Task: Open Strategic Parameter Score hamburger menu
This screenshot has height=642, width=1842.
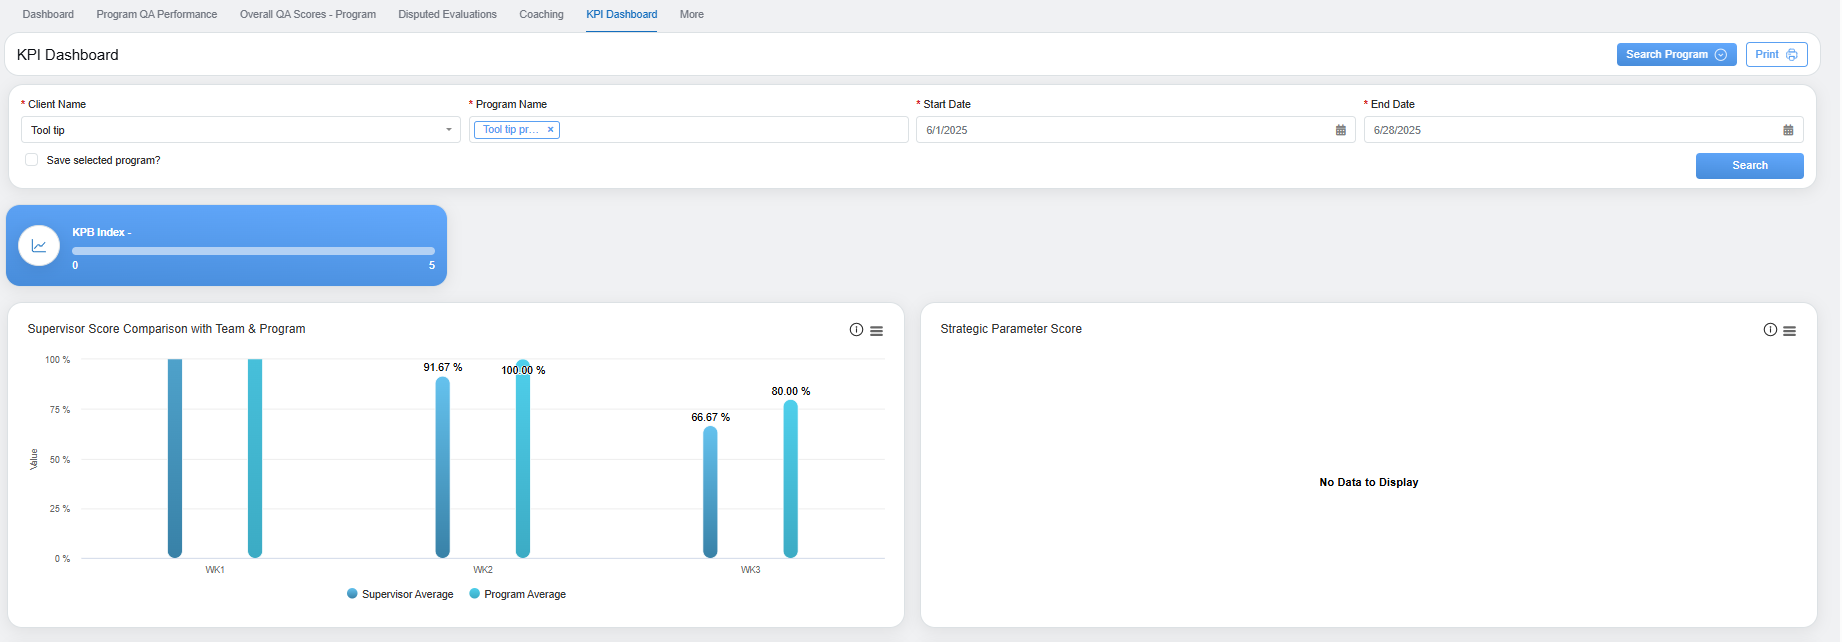Action: coord(1790,331)
